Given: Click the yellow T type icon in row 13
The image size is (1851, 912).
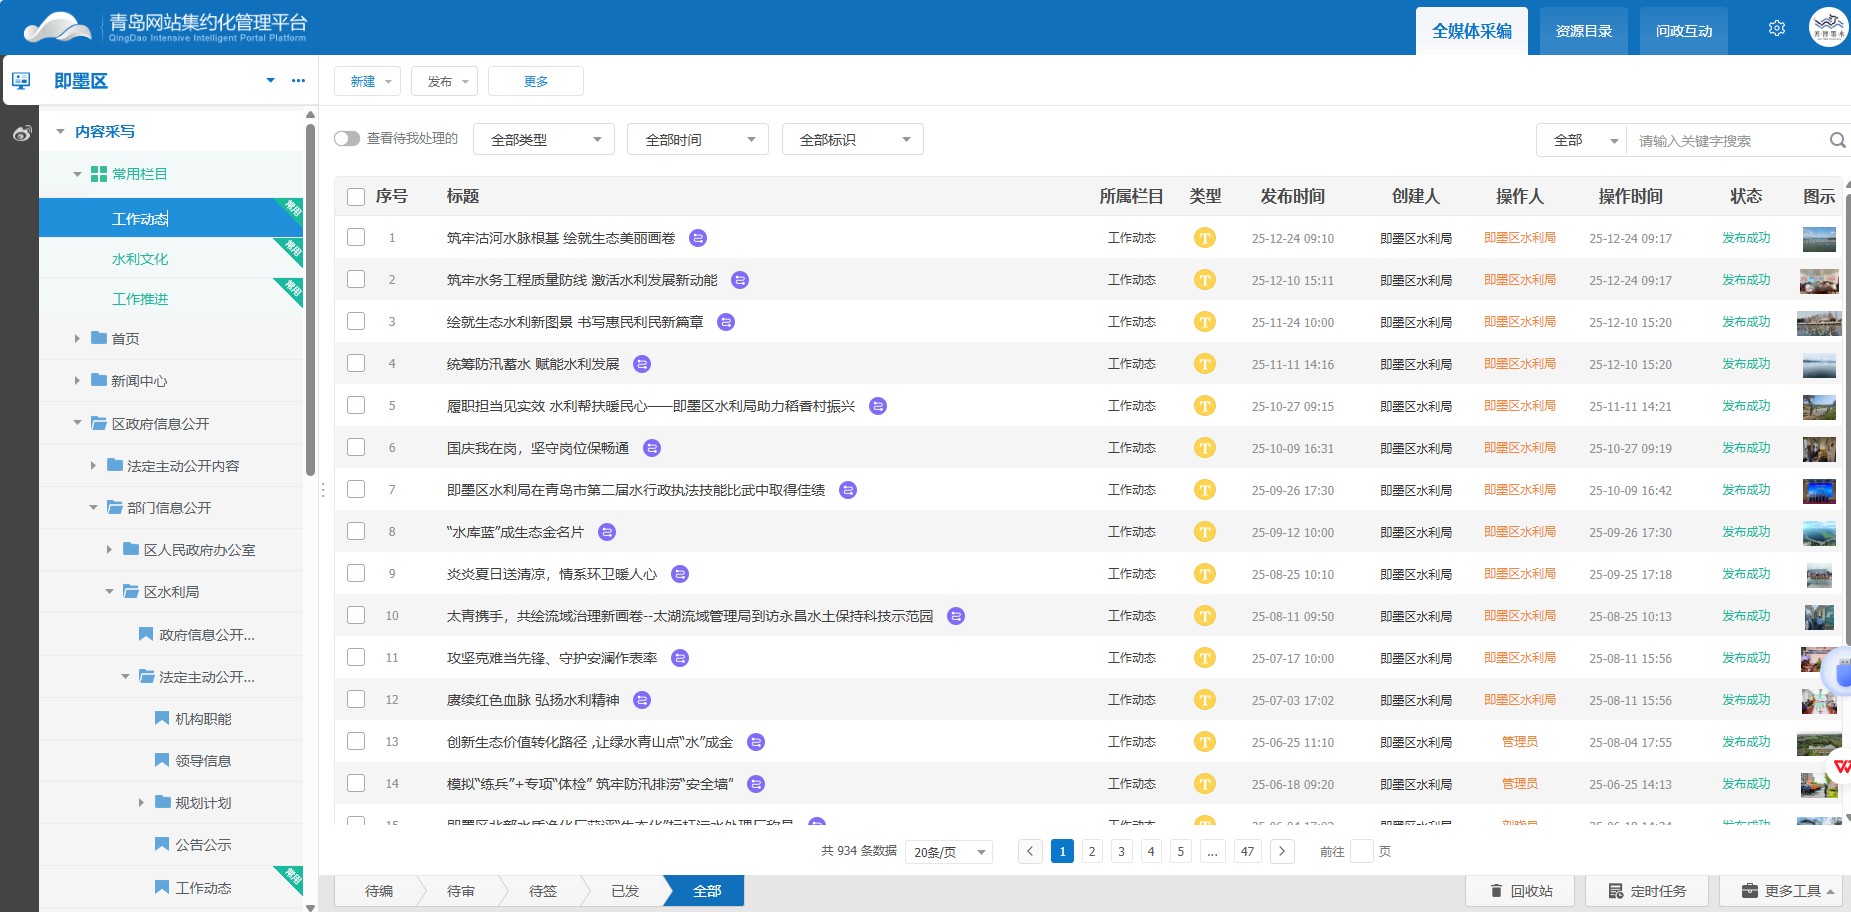Looking at the screenshot, I should point(1205,742).
